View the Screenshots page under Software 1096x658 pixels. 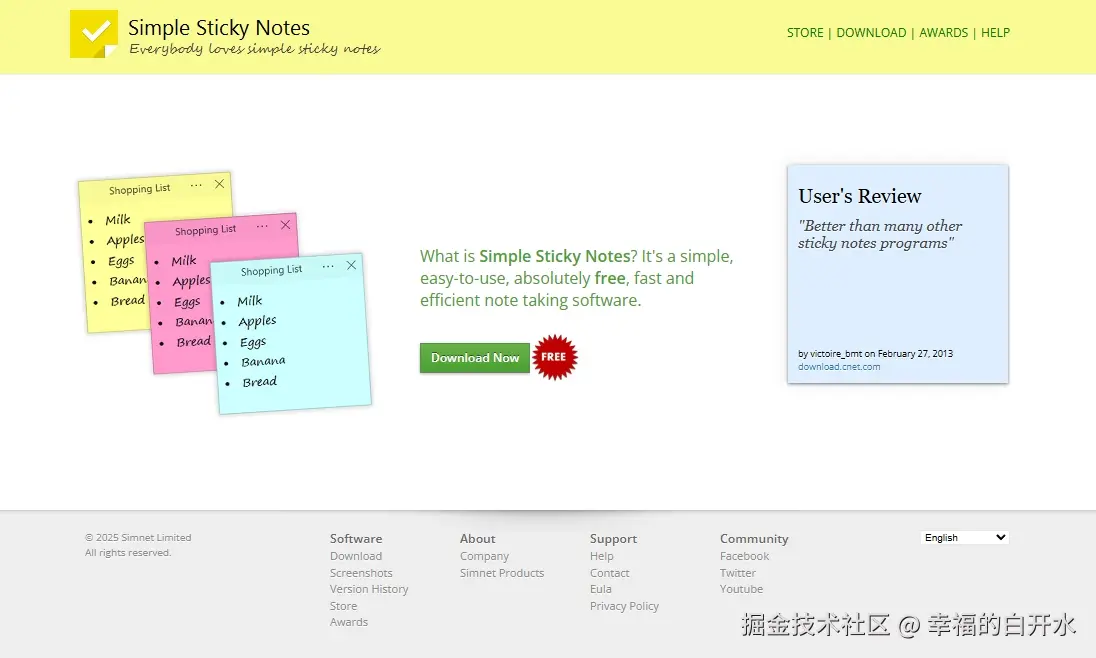[361, 572]
